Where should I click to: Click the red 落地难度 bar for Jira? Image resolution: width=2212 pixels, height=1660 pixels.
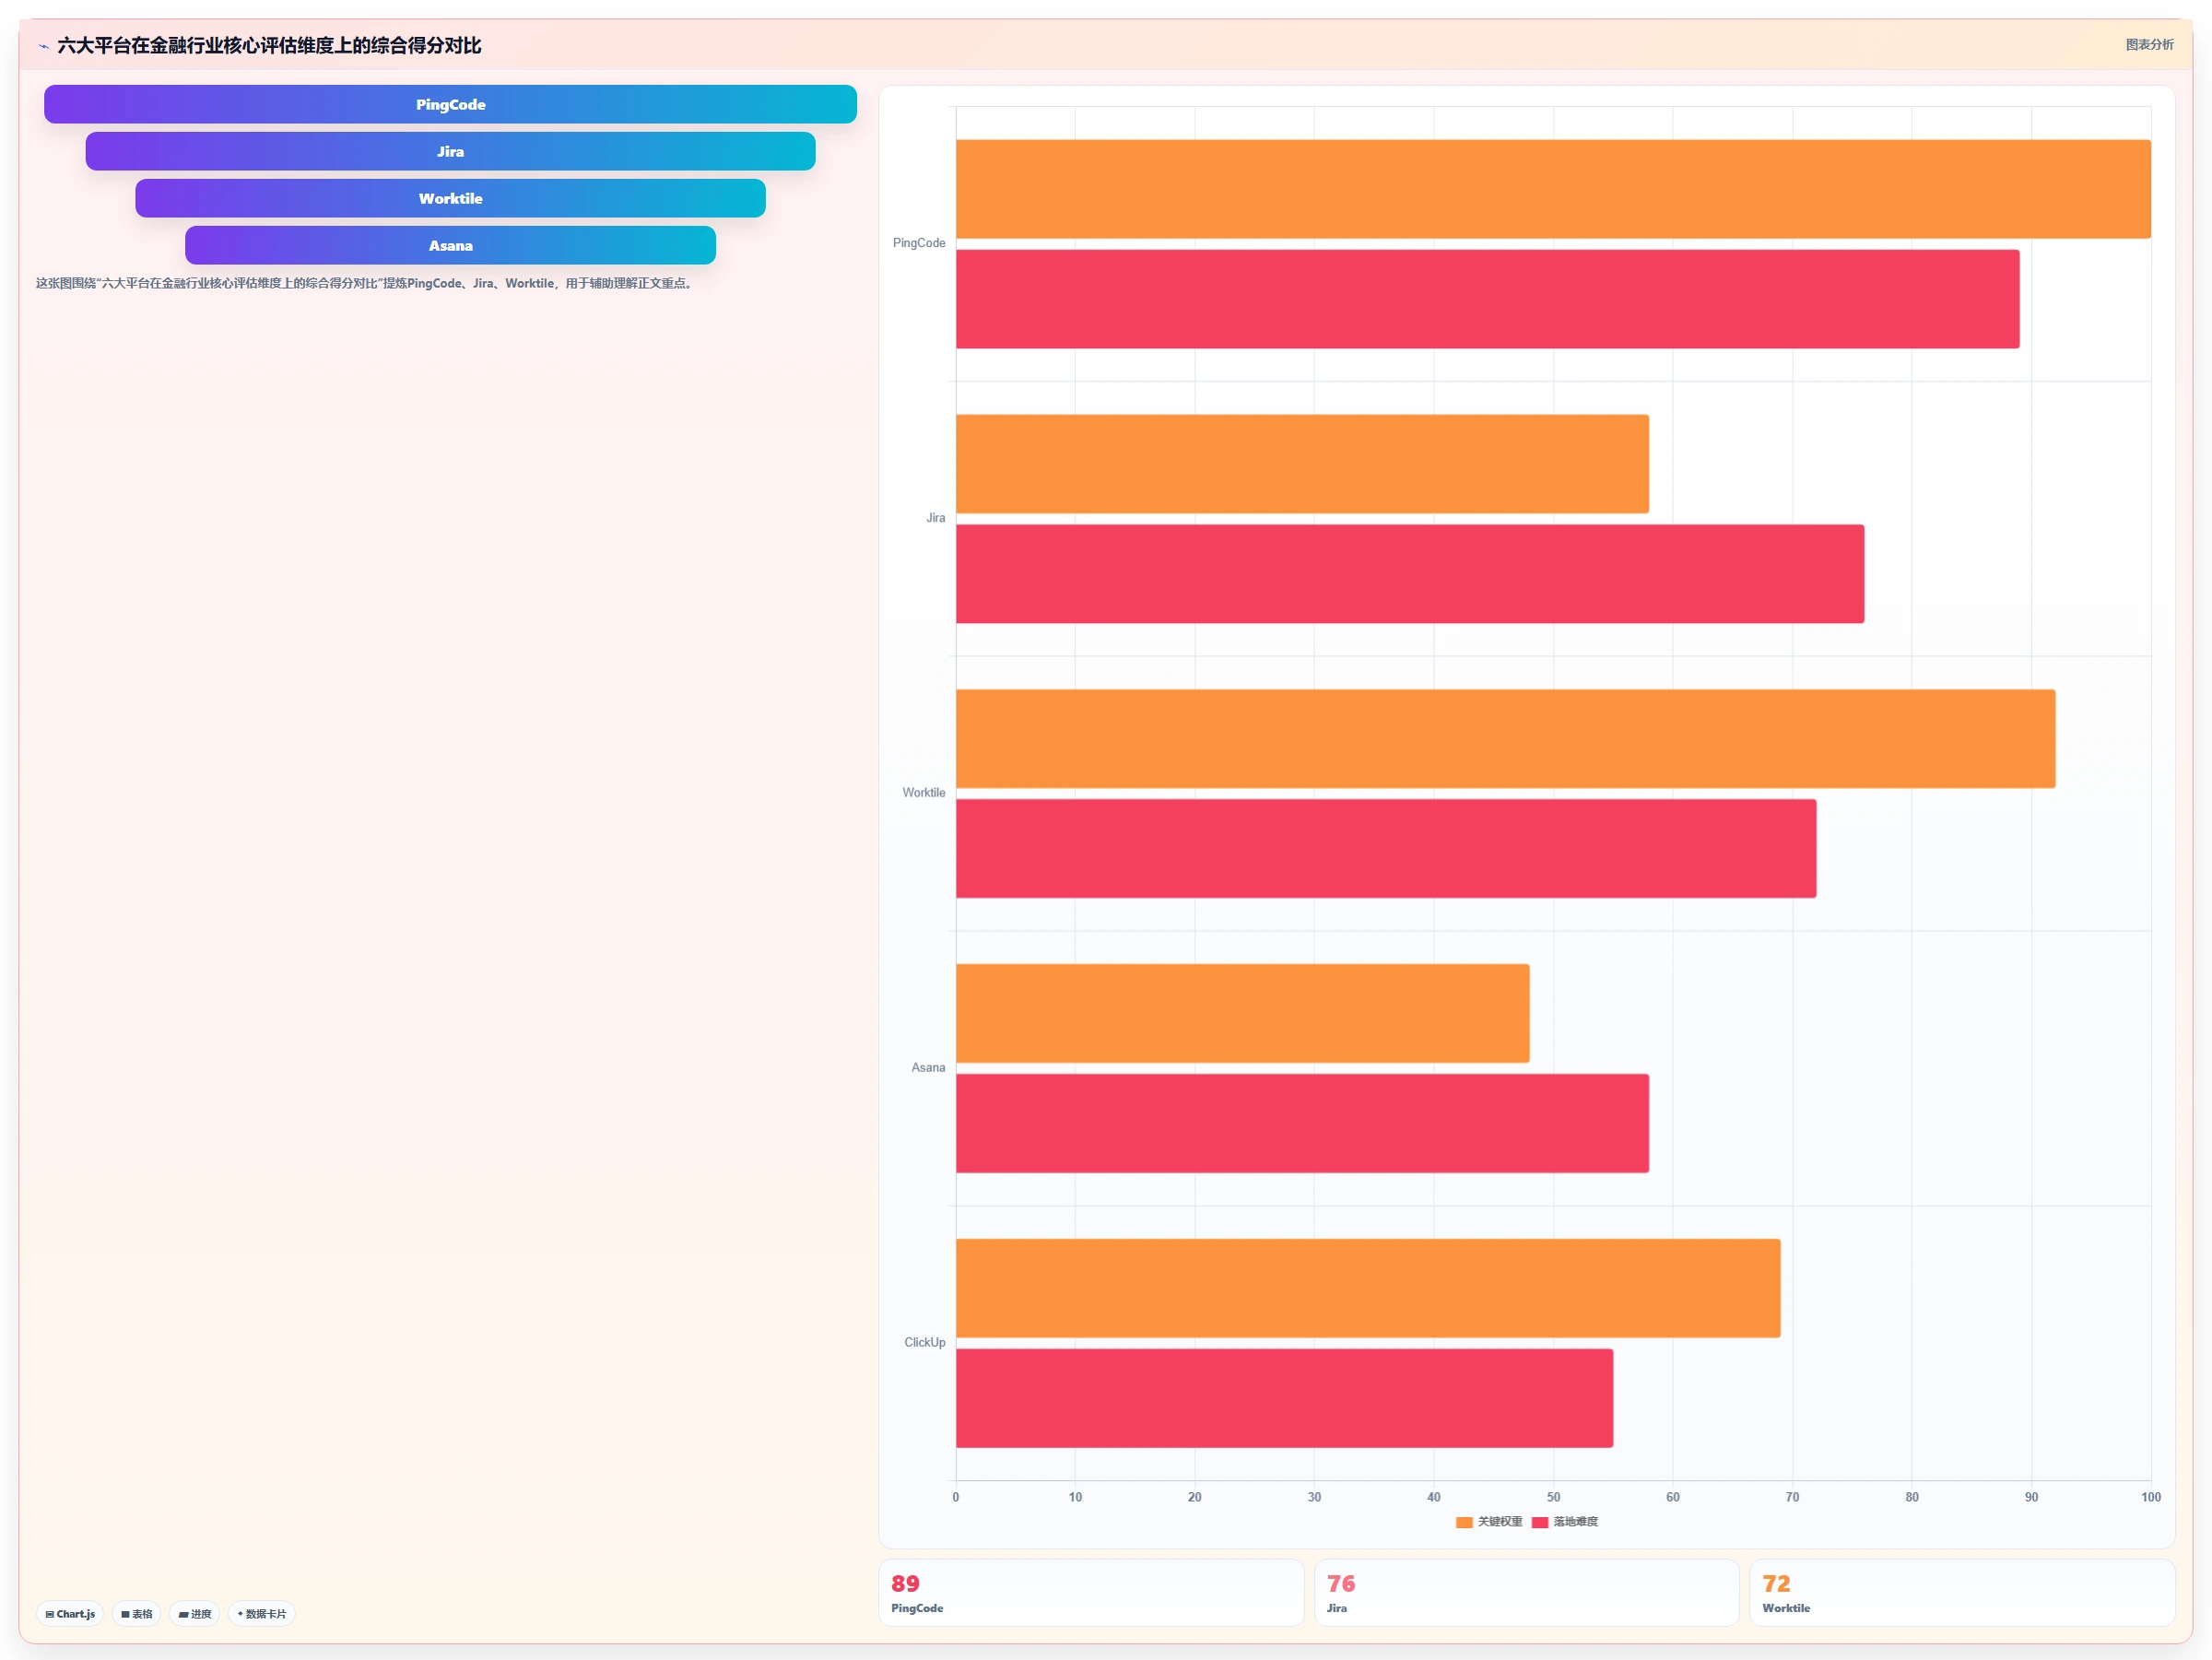pos(1410,574)
